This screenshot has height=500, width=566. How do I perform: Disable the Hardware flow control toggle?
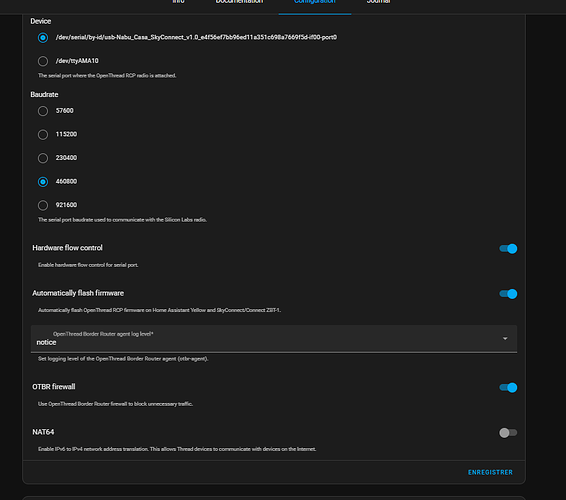pos(508,248)
